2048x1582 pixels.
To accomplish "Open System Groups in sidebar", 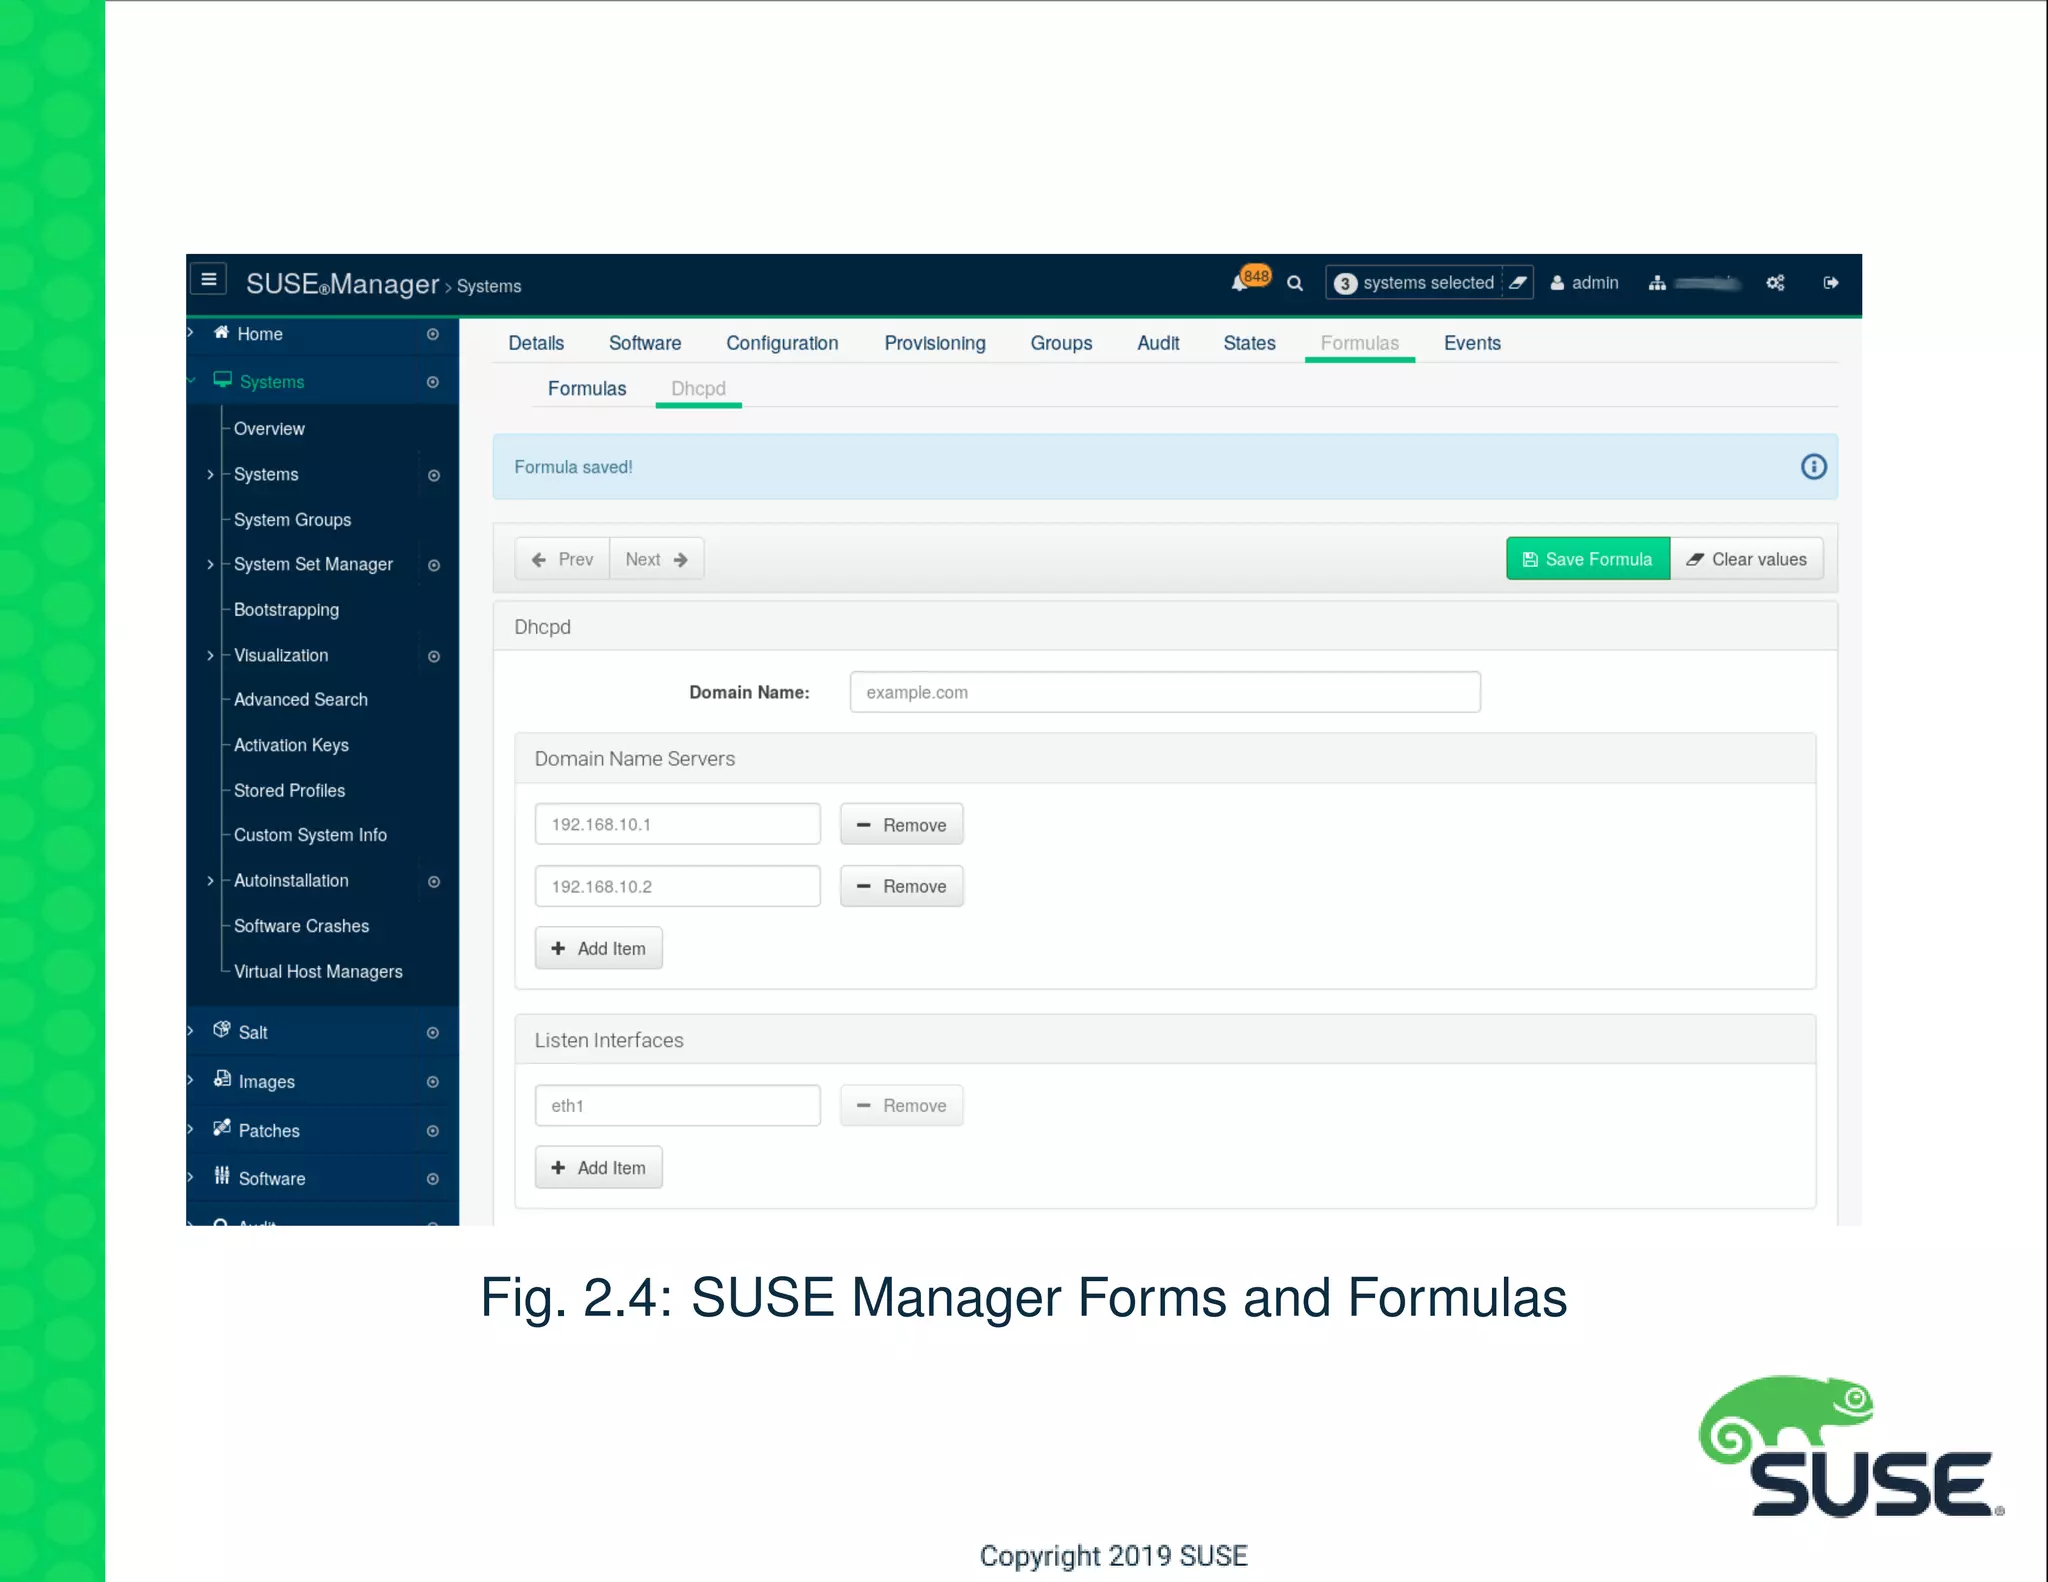I will 292,519.
